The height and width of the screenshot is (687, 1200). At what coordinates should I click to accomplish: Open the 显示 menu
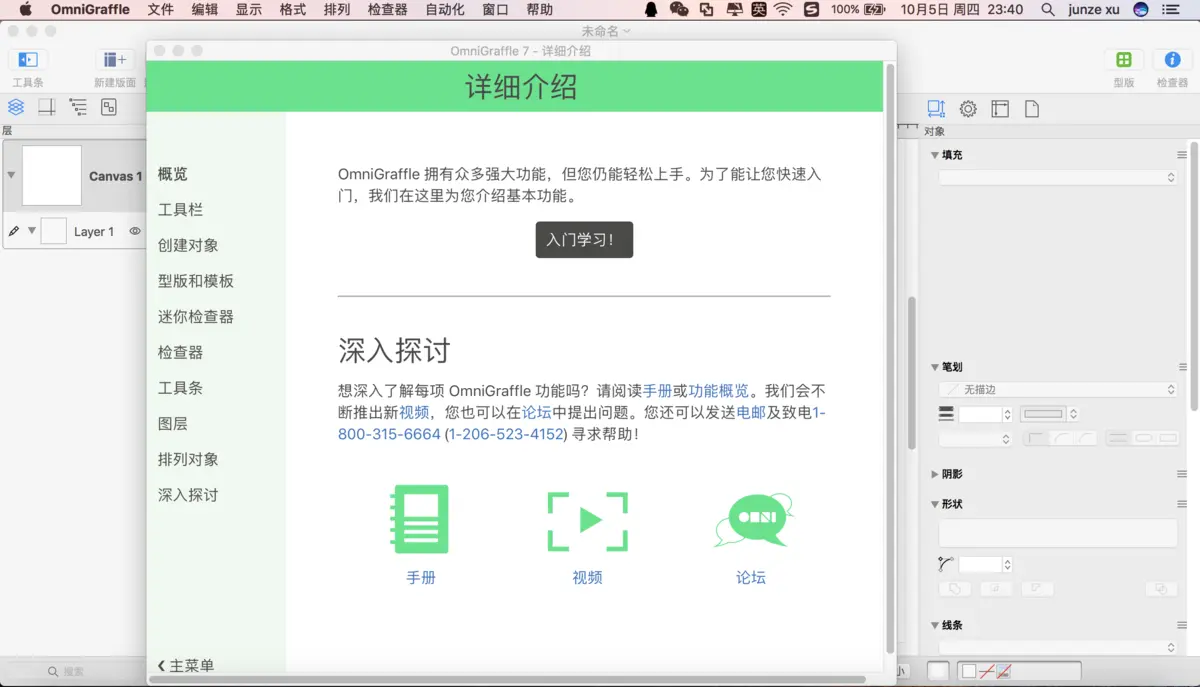(248, 10)
